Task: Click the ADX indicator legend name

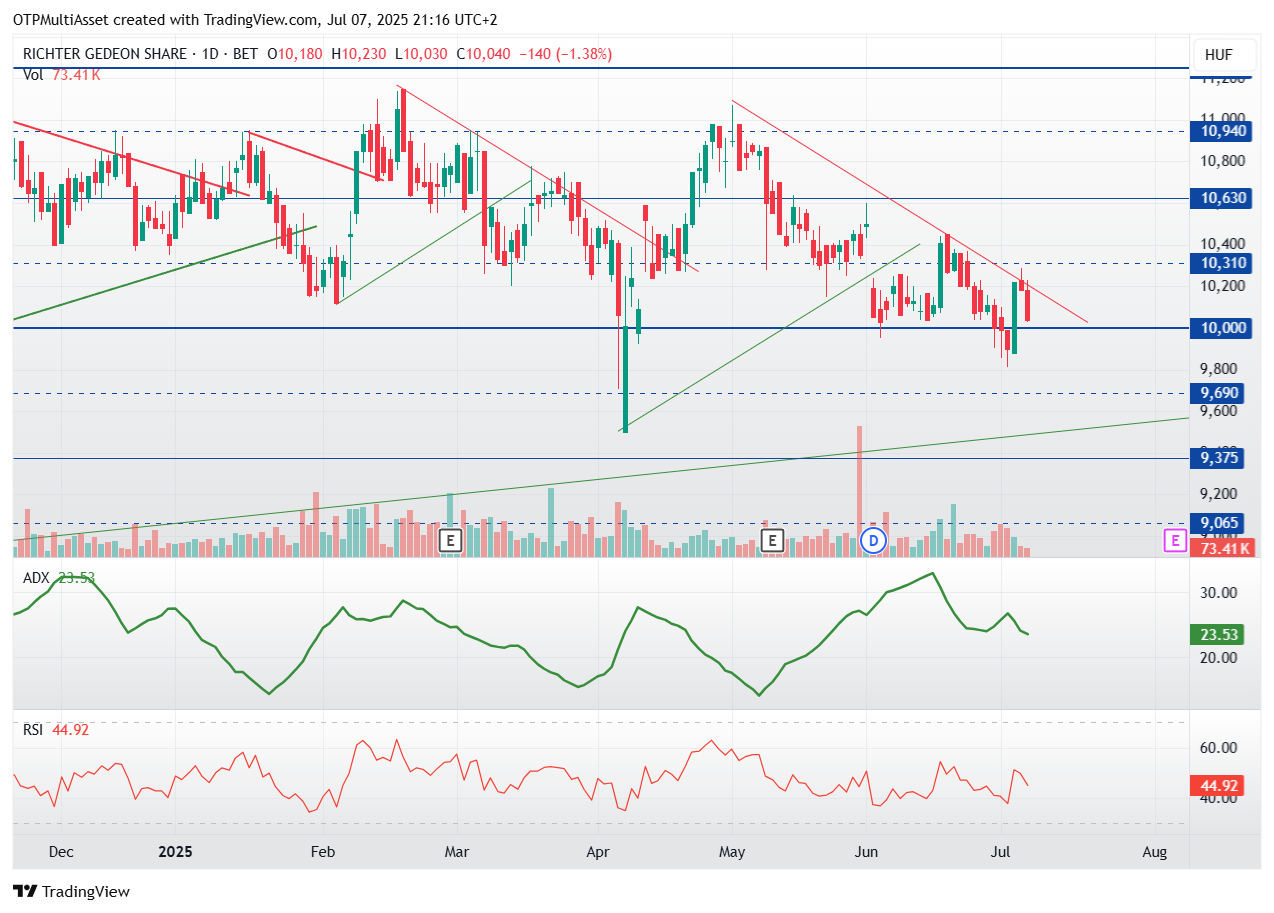Action: (36, 577)
